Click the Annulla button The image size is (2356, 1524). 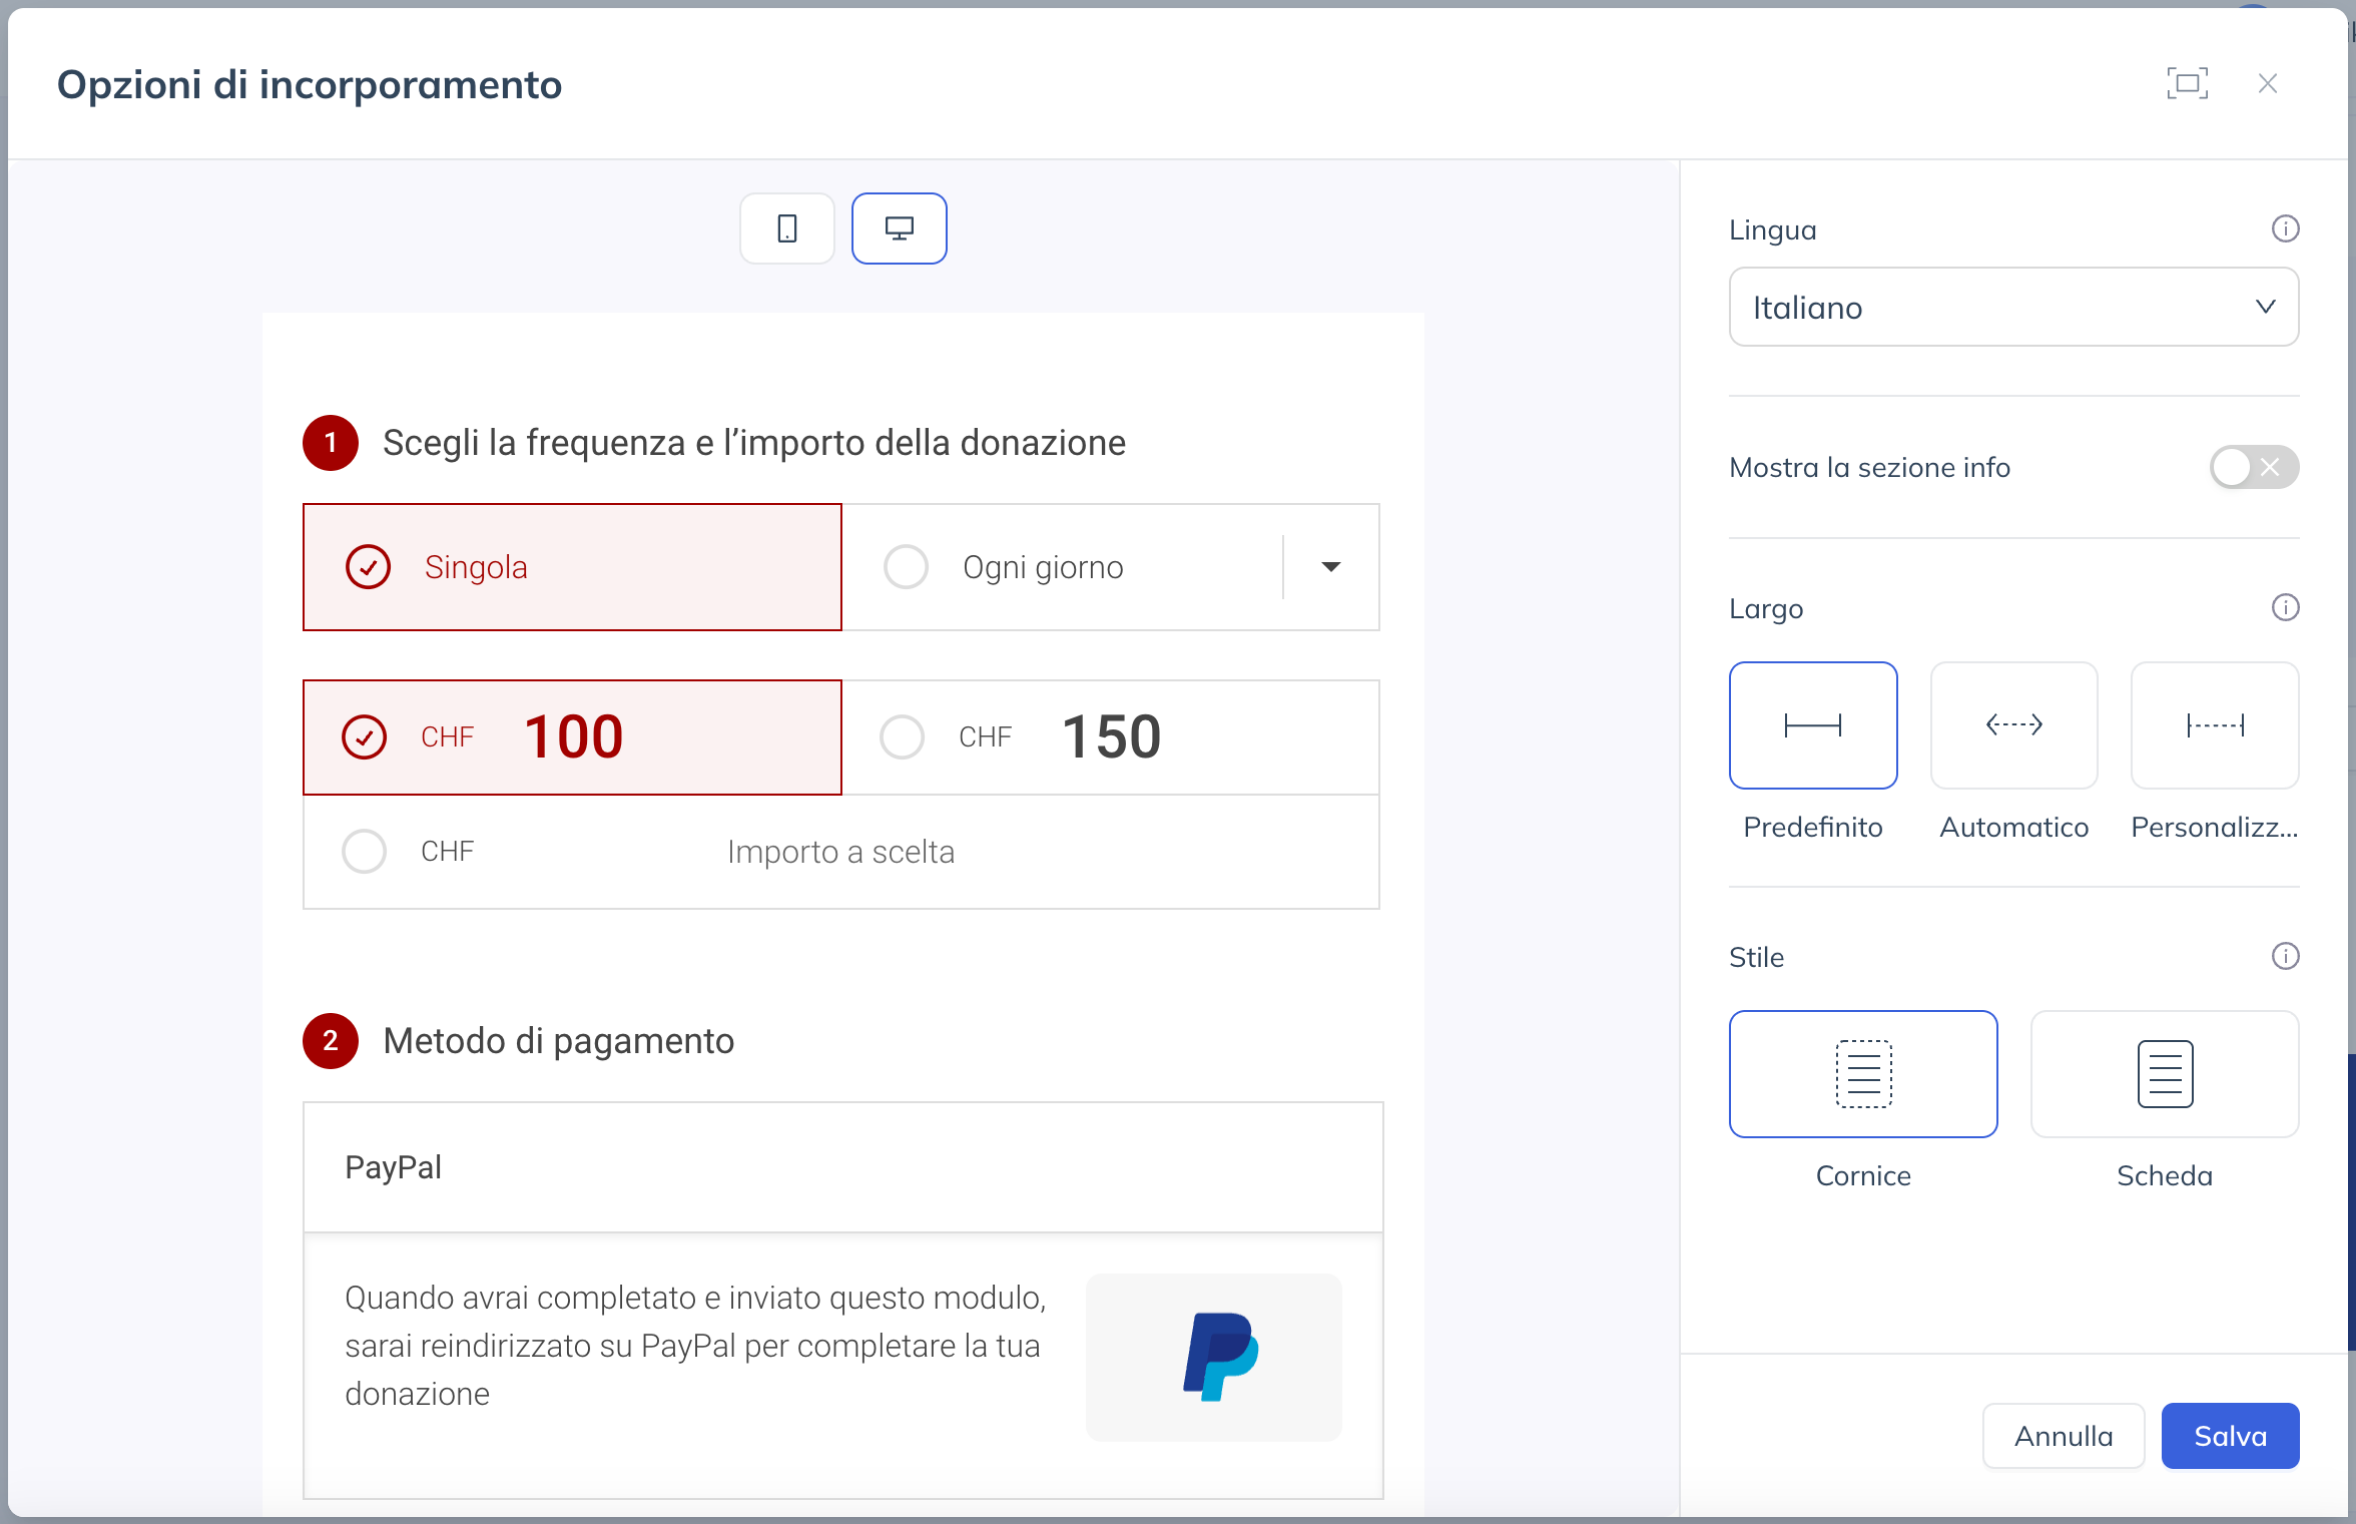click(2063, 1436)
